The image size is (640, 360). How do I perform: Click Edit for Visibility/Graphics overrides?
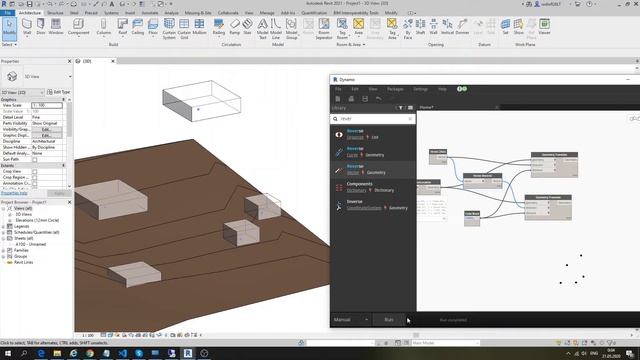click(47, 129)
